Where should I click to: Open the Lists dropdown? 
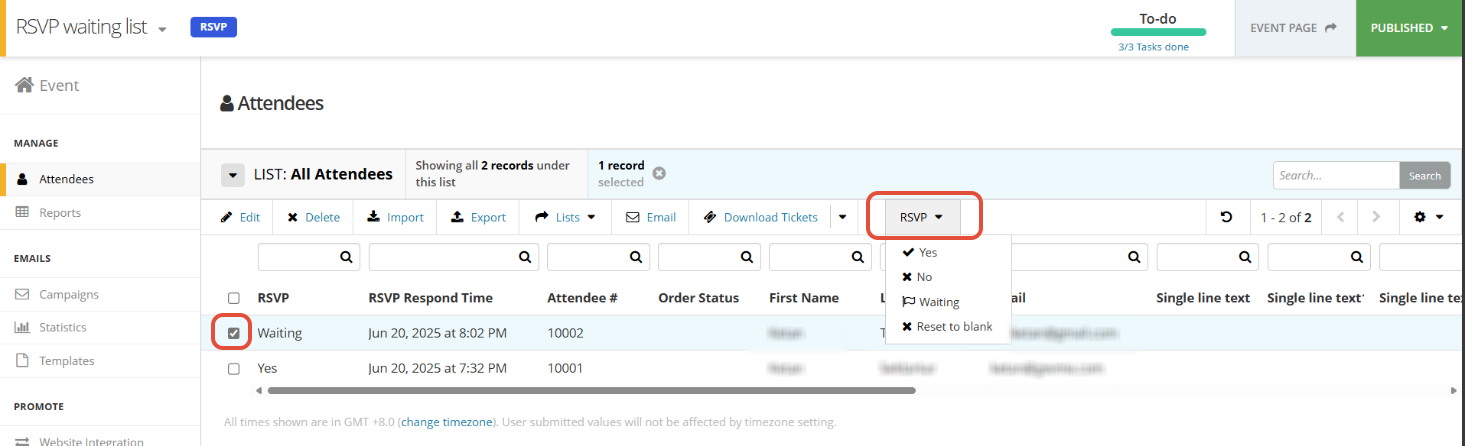click(565, 217)
